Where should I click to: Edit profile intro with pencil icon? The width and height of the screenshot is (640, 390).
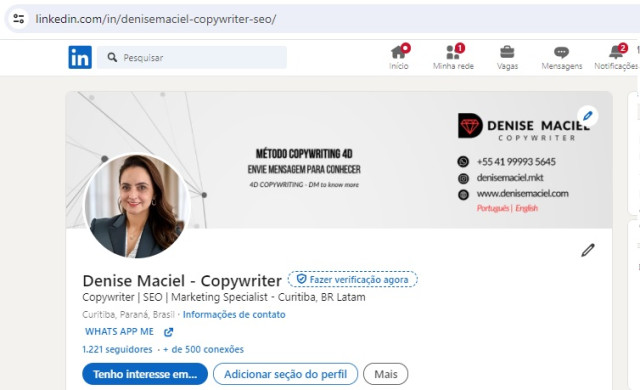(x=588, y=250)
